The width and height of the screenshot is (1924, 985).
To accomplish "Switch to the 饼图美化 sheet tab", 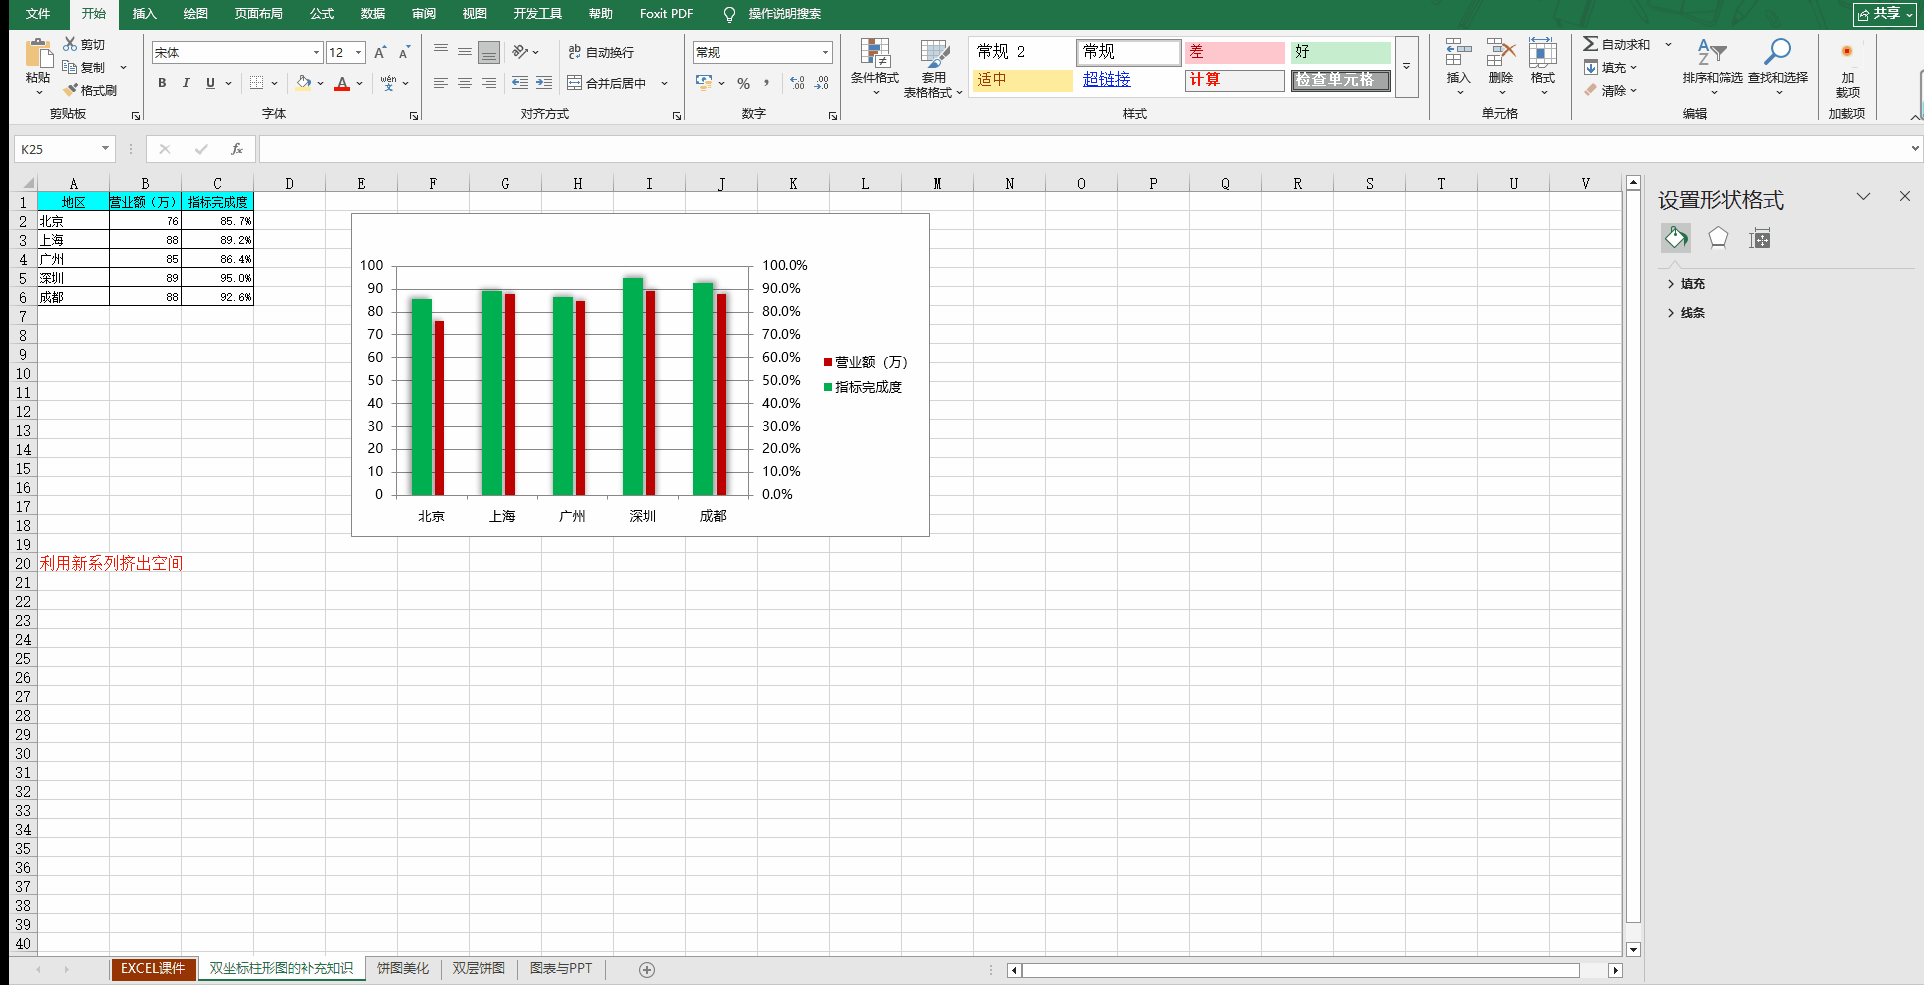I will point(402,968).
